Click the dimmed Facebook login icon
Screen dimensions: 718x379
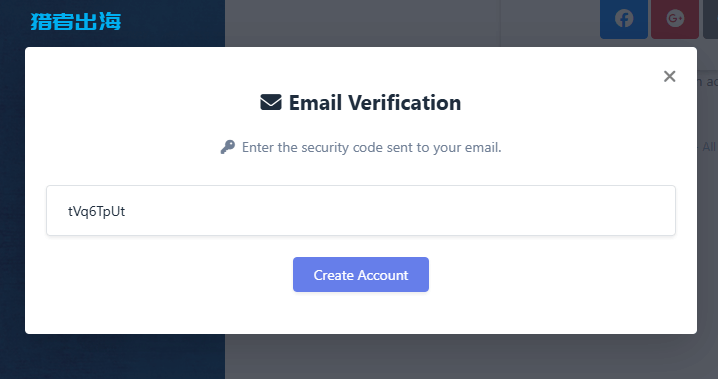624,19
